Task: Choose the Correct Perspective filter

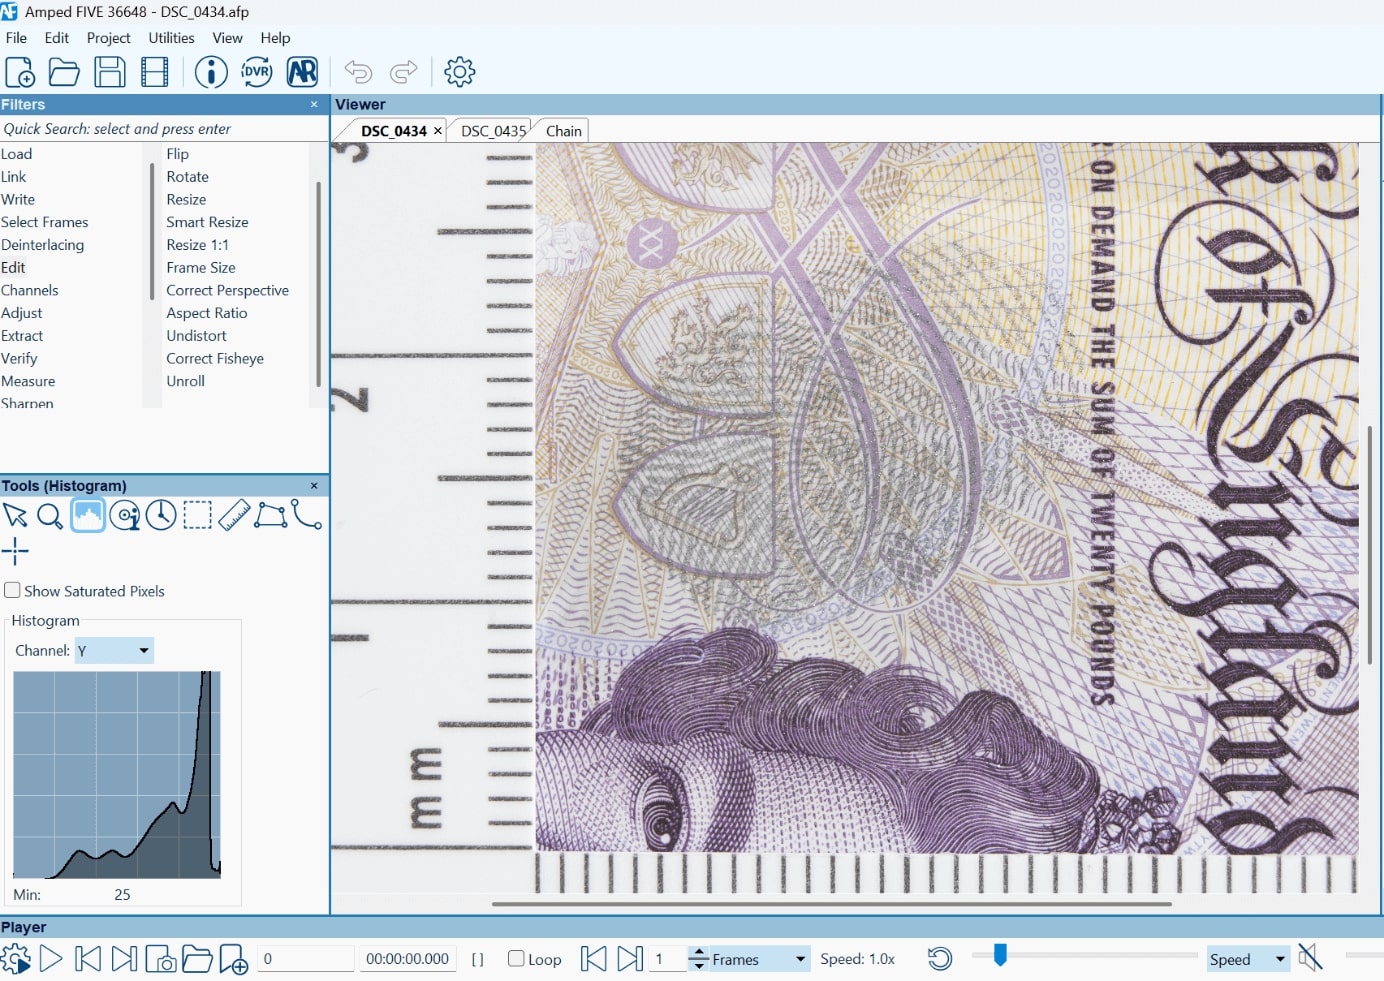Action: coord(227,290)
